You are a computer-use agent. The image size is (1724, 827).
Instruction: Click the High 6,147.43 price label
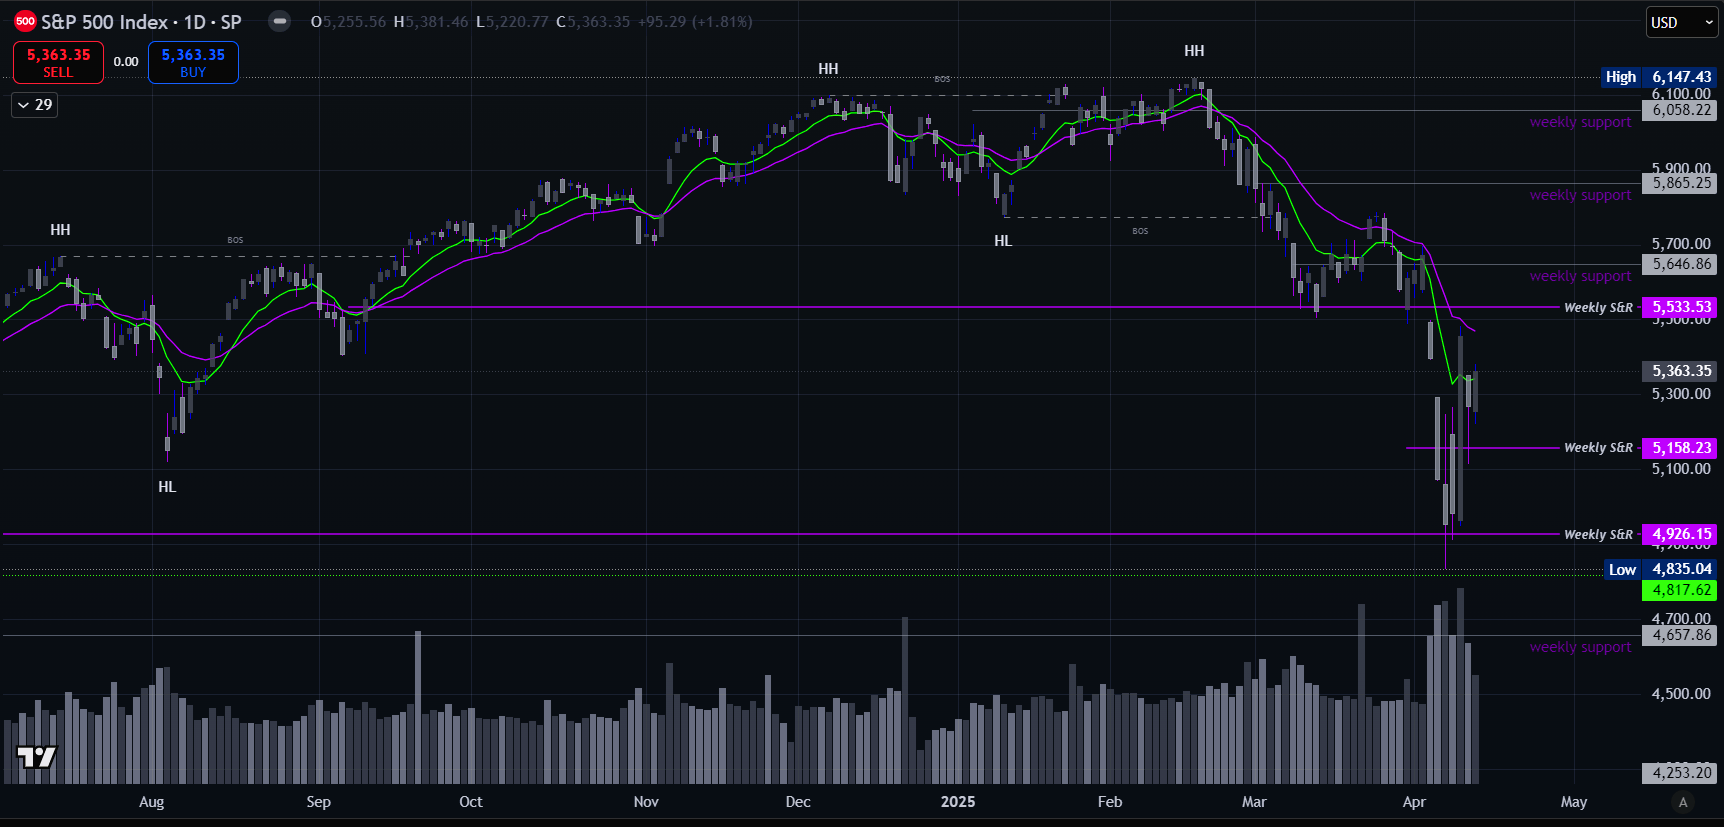(x=1659, y=77)
